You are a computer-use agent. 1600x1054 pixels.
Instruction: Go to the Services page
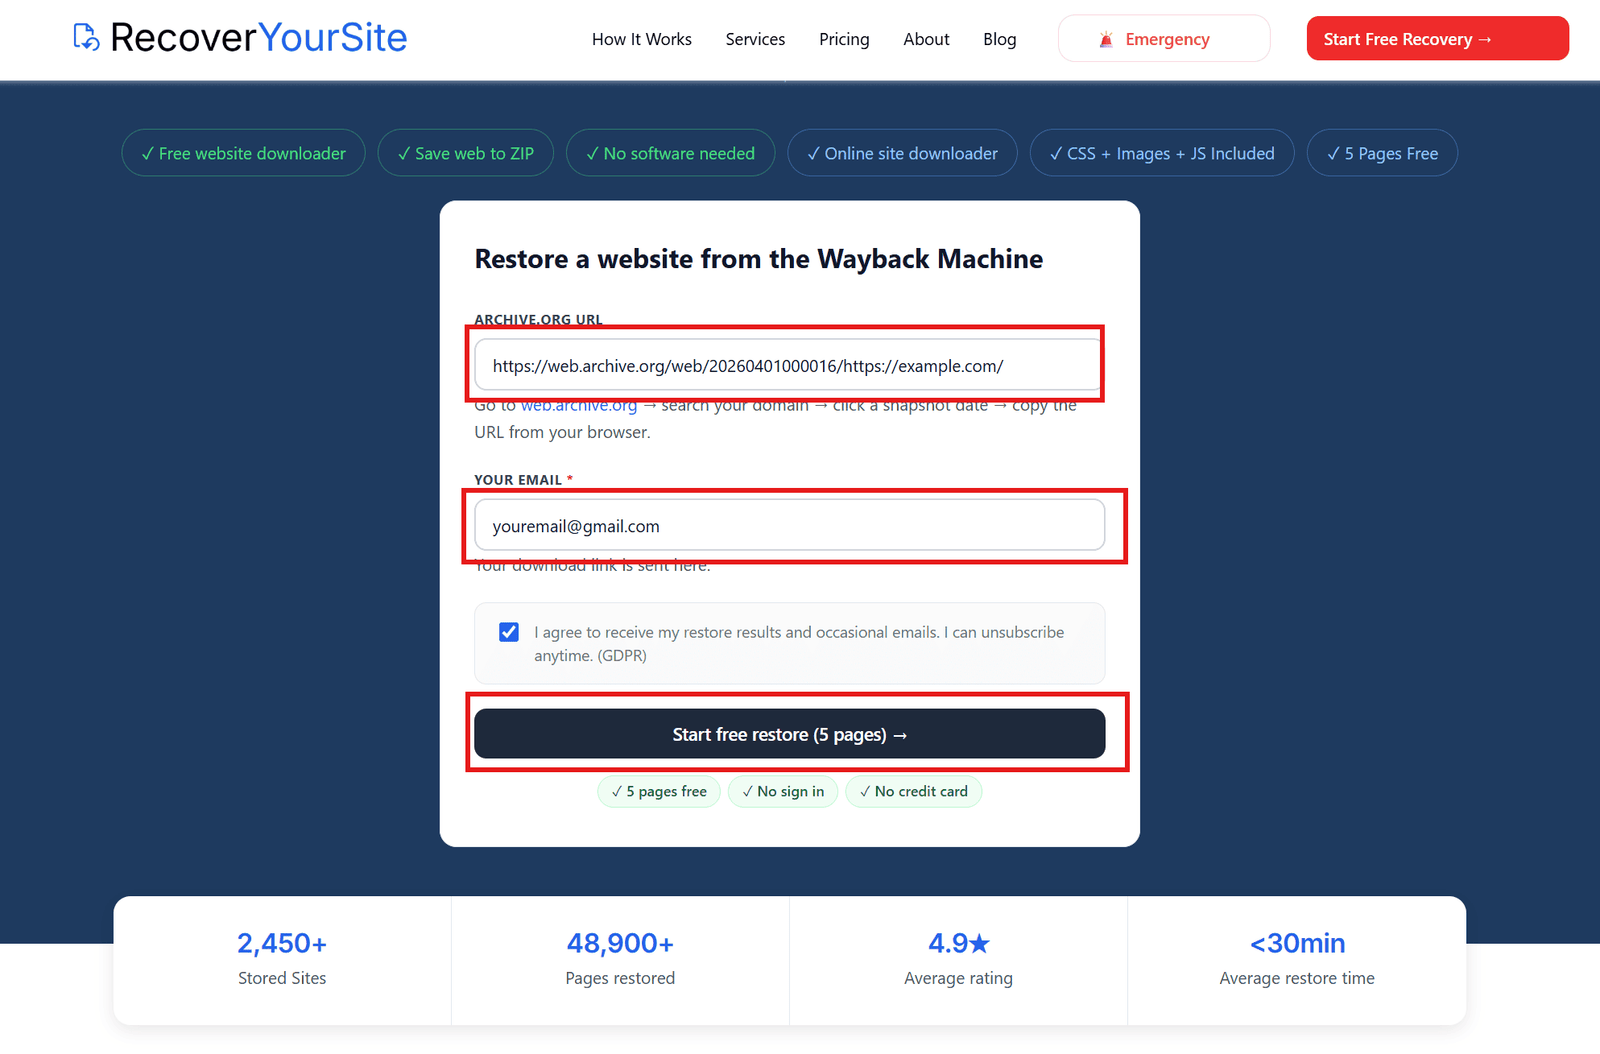tap(755, 39)
